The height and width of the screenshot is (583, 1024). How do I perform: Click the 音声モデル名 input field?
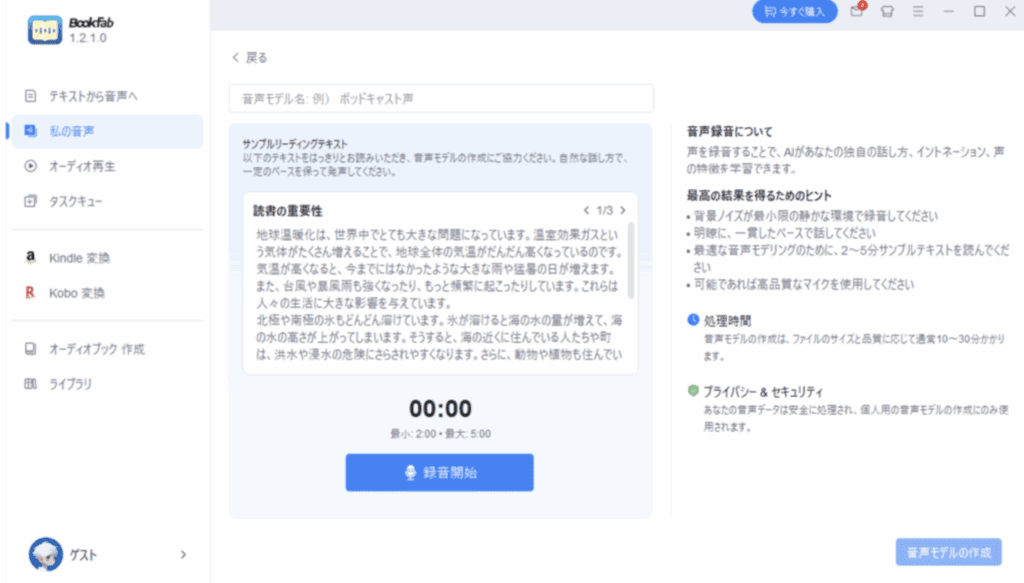(440, 99)
